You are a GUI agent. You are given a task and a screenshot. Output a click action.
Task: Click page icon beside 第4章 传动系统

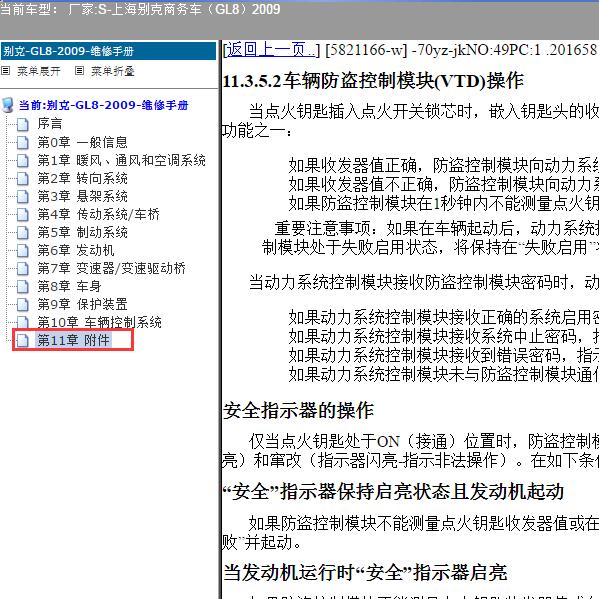23,214
